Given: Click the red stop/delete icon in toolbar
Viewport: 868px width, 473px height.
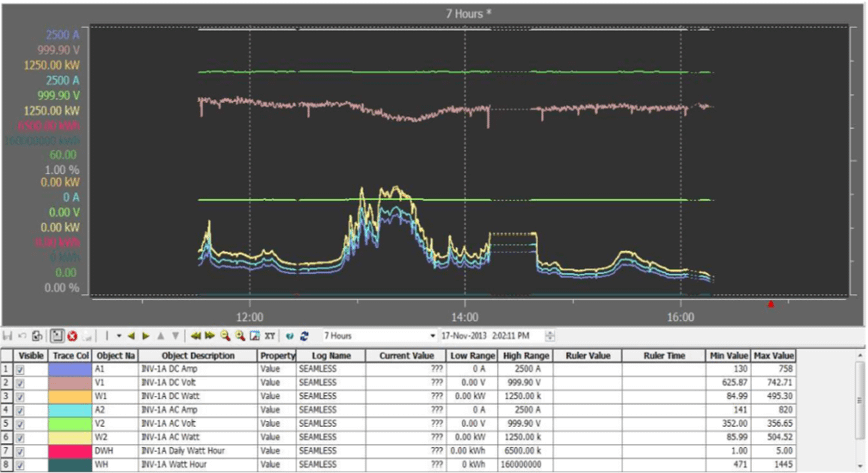Looking at the screenshot, I should click(72, 336).
